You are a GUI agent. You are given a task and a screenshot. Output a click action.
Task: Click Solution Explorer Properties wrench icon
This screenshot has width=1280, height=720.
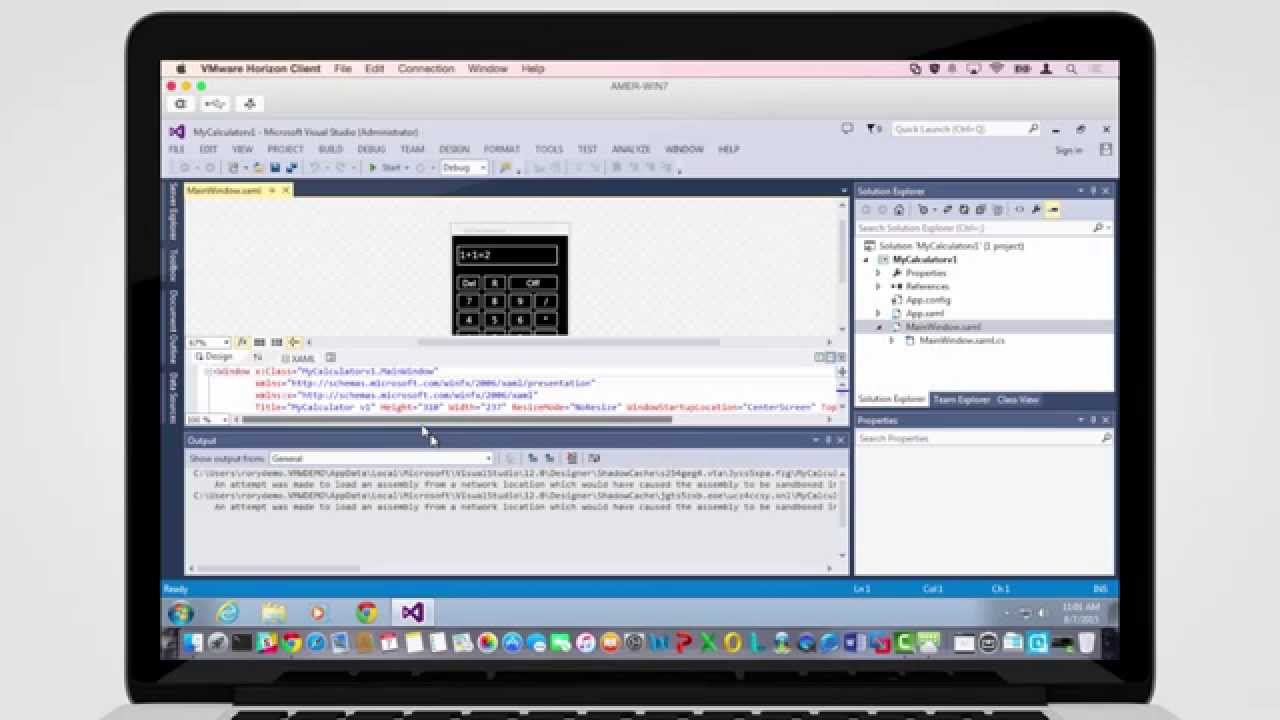(1036, 210)
